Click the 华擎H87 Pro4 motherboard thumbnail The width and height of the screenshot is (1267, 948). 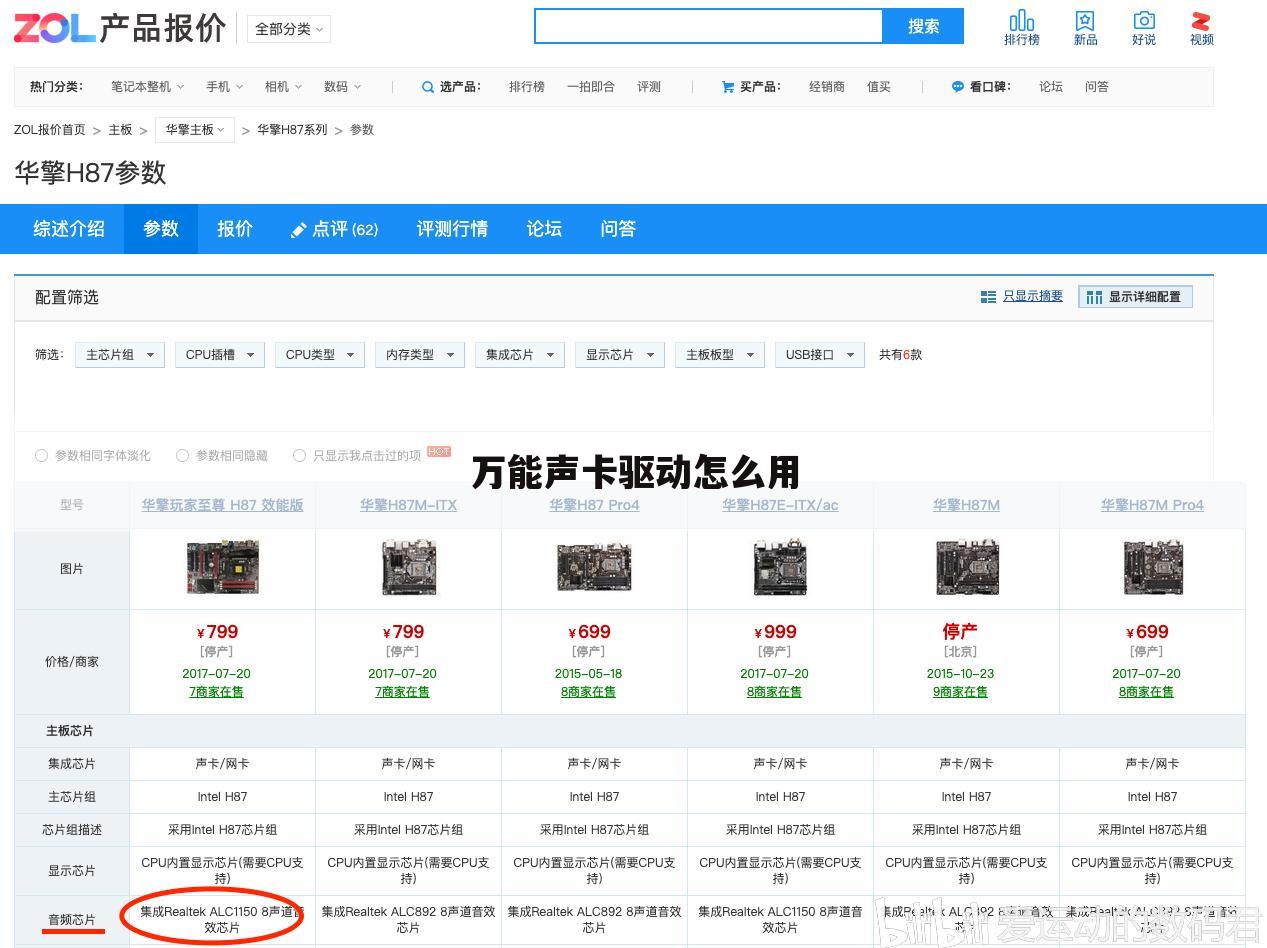point(594,568)
